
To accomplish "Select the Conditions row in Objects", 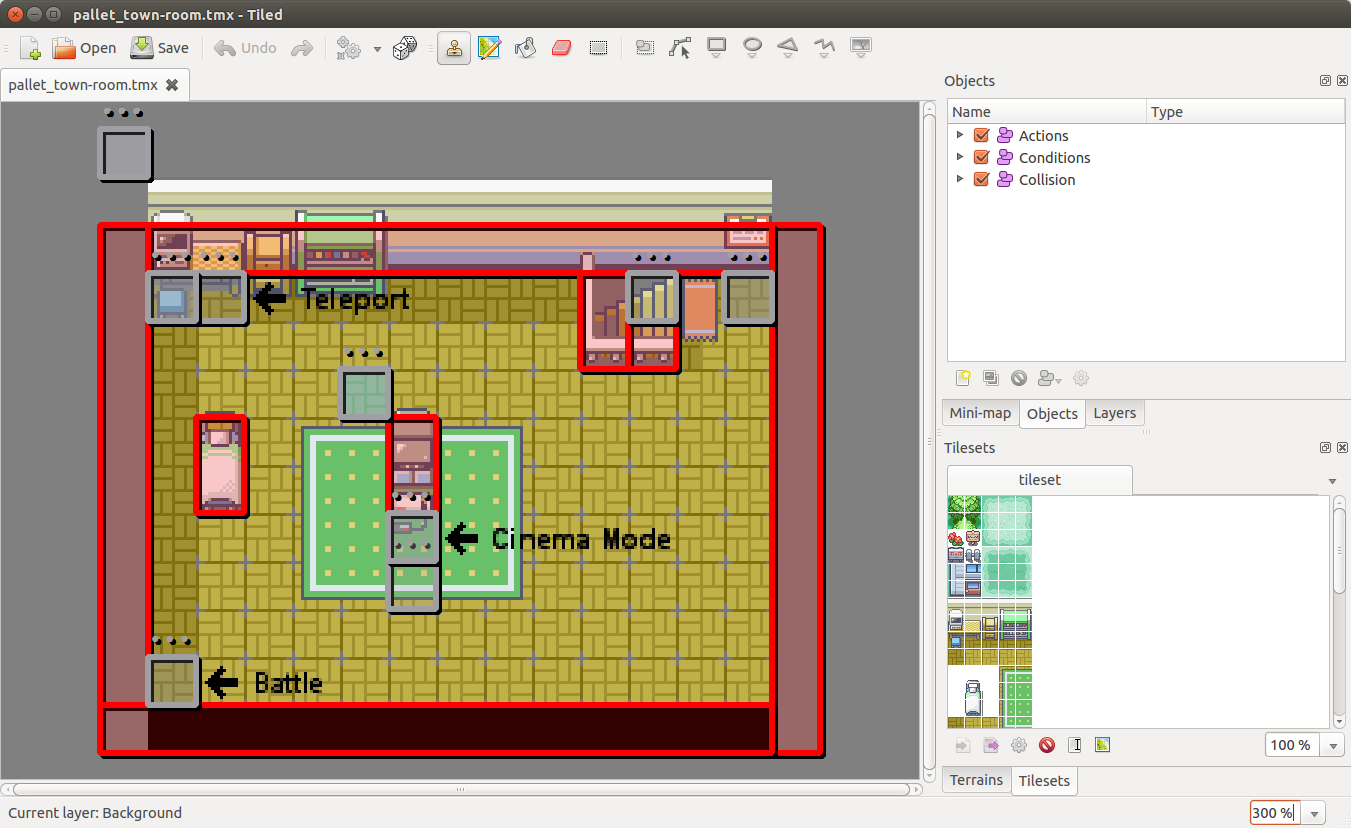I will coord(1146,157).
